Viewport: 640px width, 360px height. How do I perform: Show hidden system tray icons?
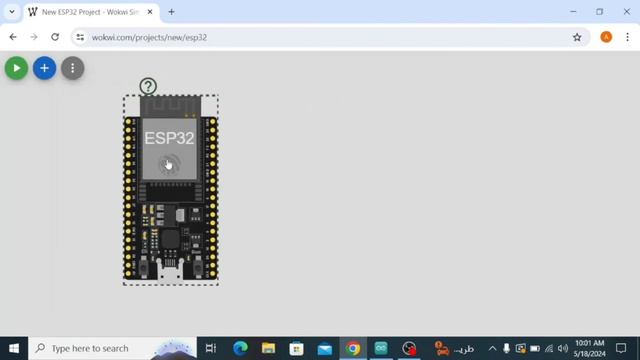(x=492, y=348)
